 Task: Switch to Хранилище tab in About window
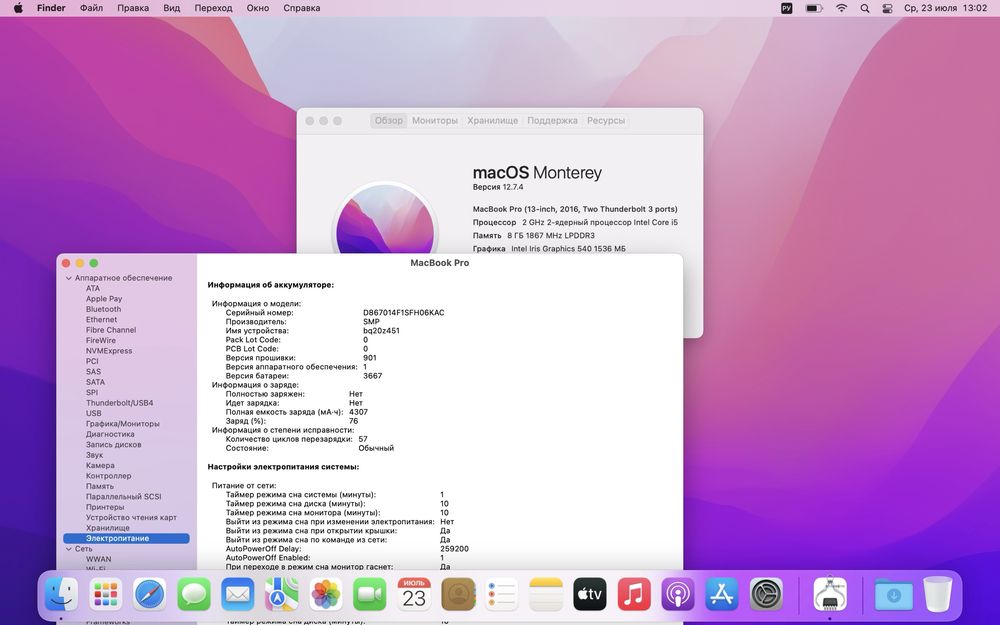coord(492,121)
